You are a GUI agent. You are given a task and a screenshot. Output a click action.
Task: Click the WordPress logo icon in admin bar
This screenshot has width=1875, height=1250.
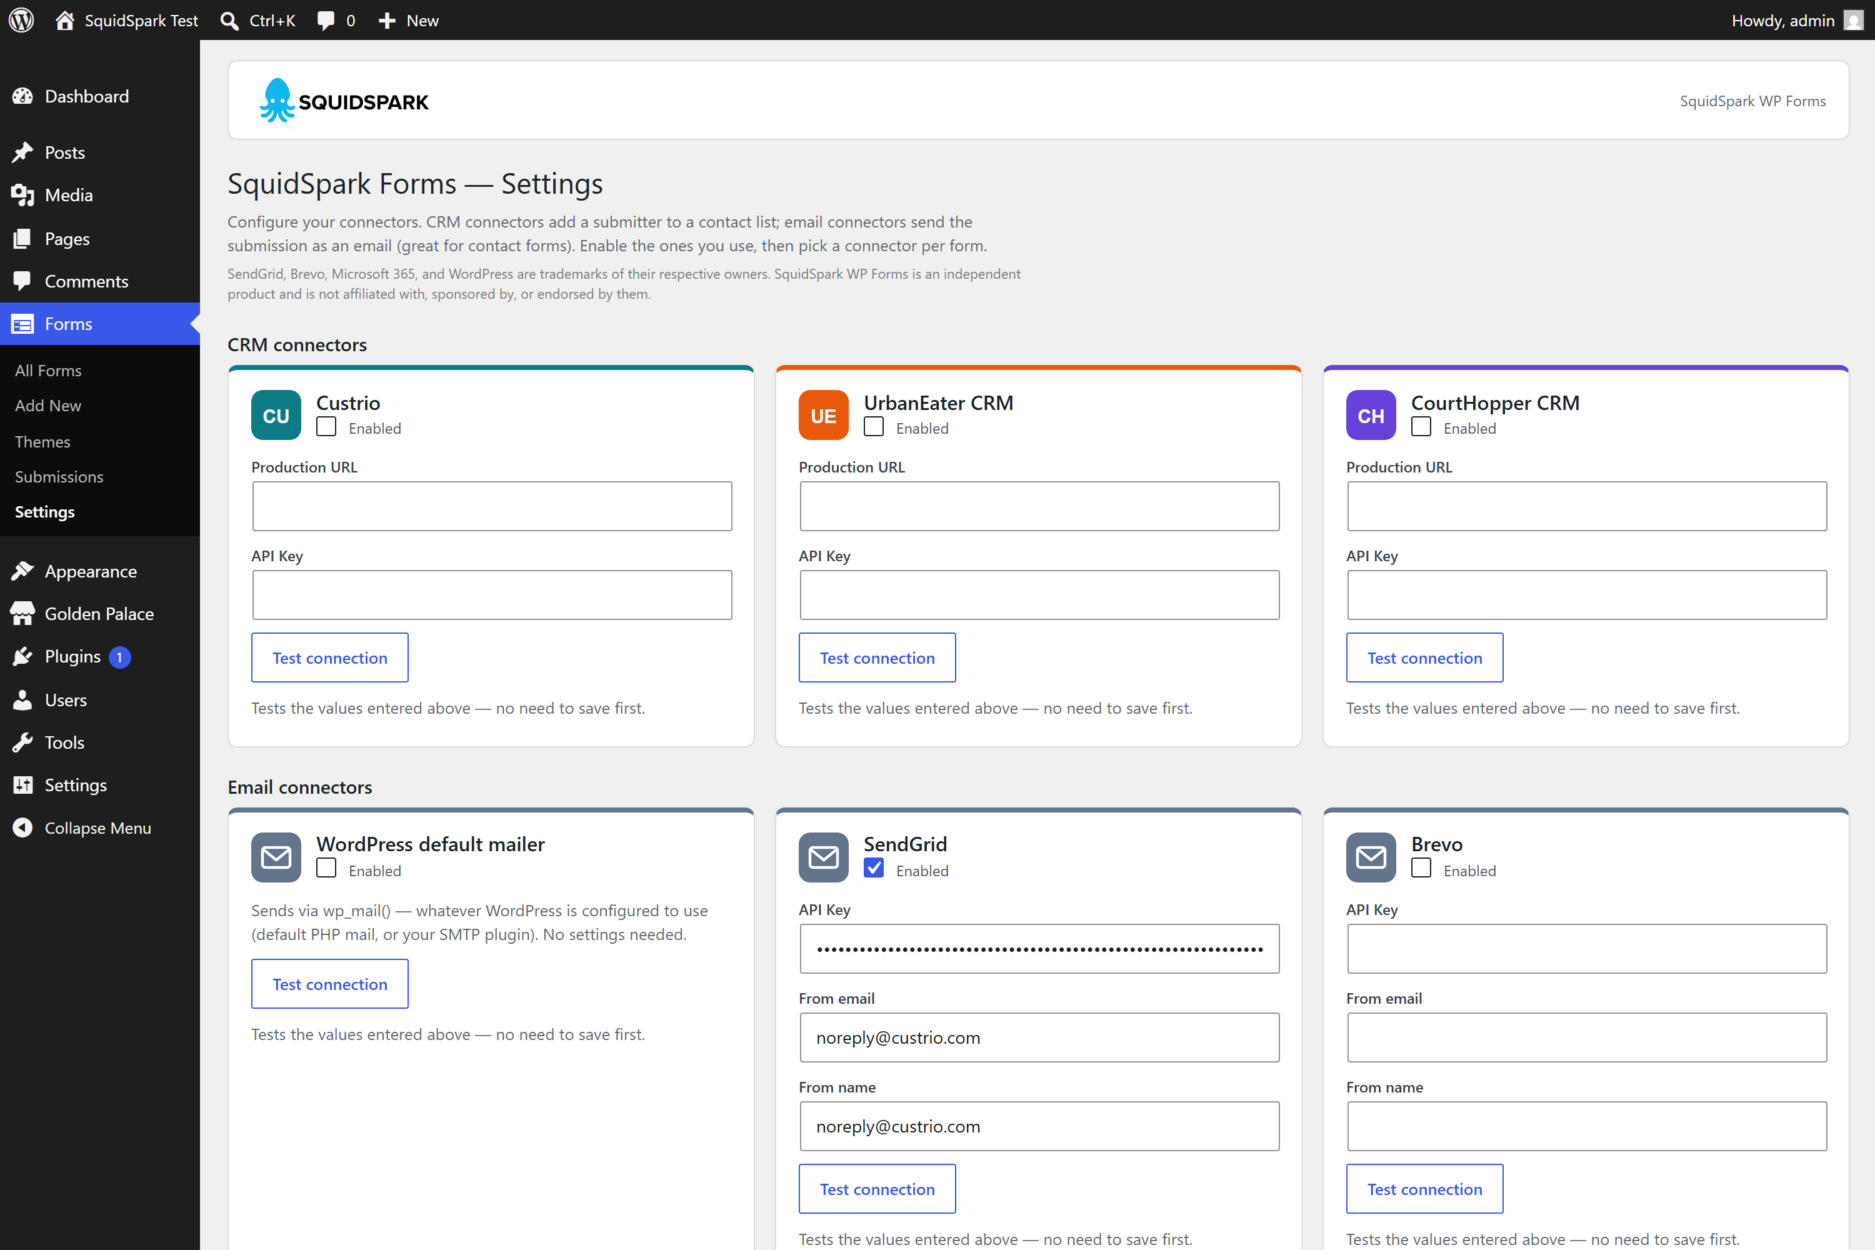coord(21,20)
